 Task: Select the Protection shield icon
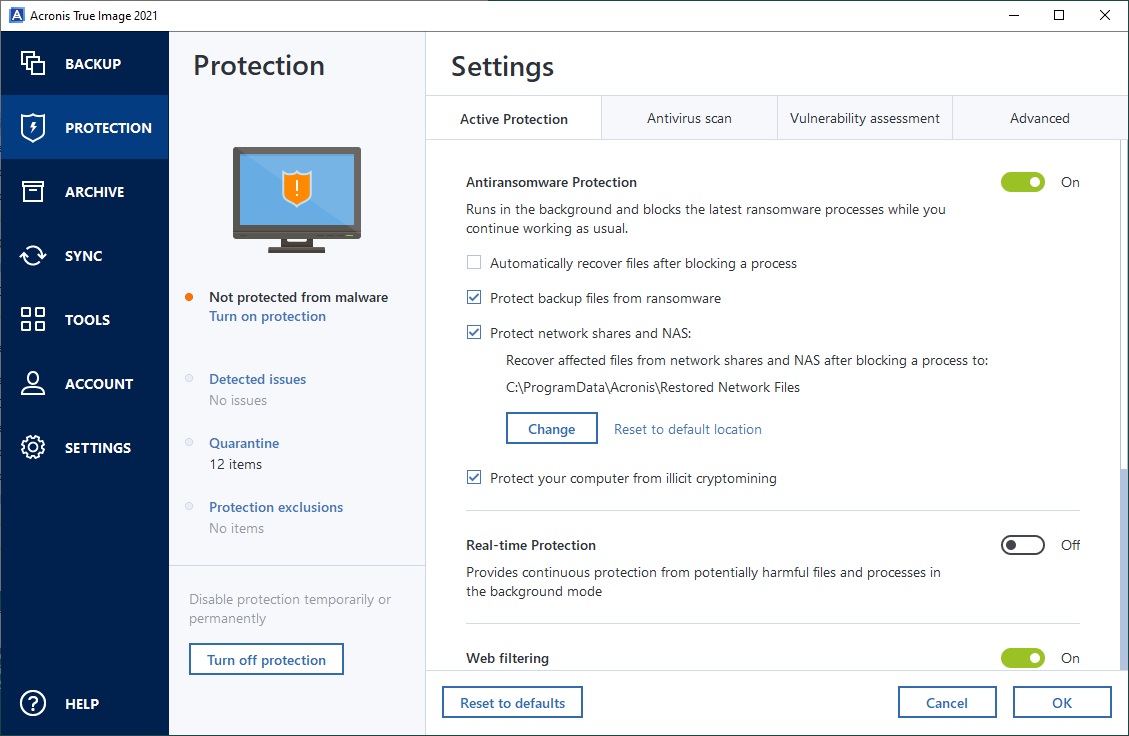[33, 128]
